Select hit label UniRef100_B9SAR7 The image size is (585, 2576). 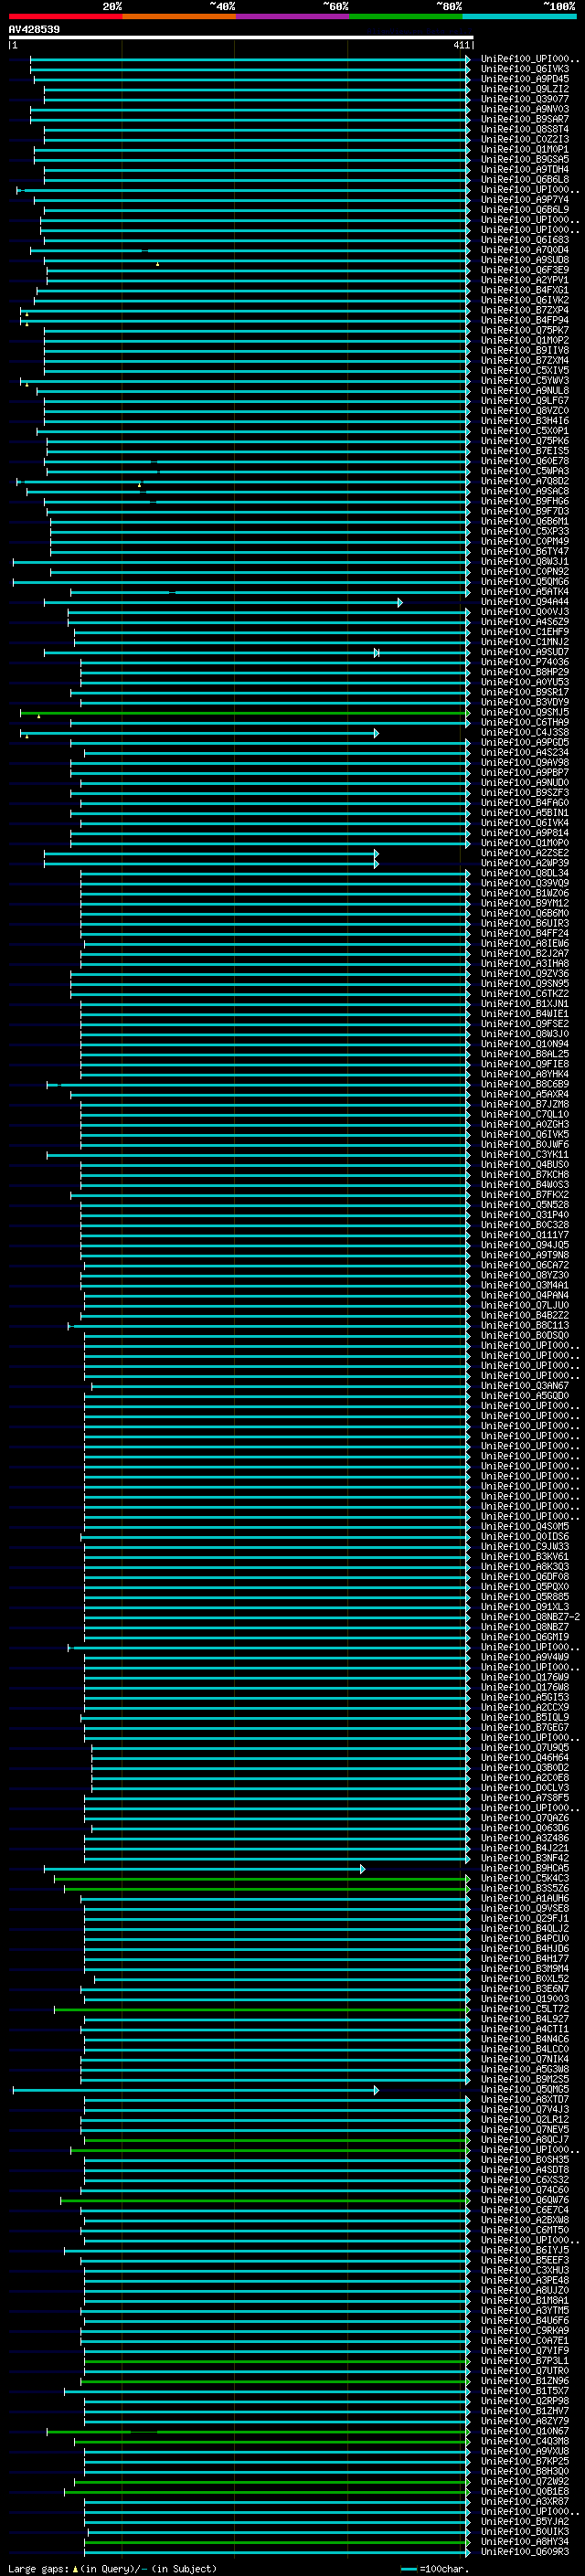click(x=525, y=119)
